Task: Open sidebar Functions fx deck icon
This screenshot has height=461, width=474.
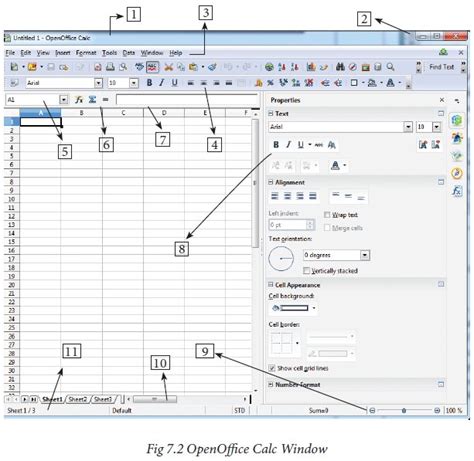Action: click(457, 191)
